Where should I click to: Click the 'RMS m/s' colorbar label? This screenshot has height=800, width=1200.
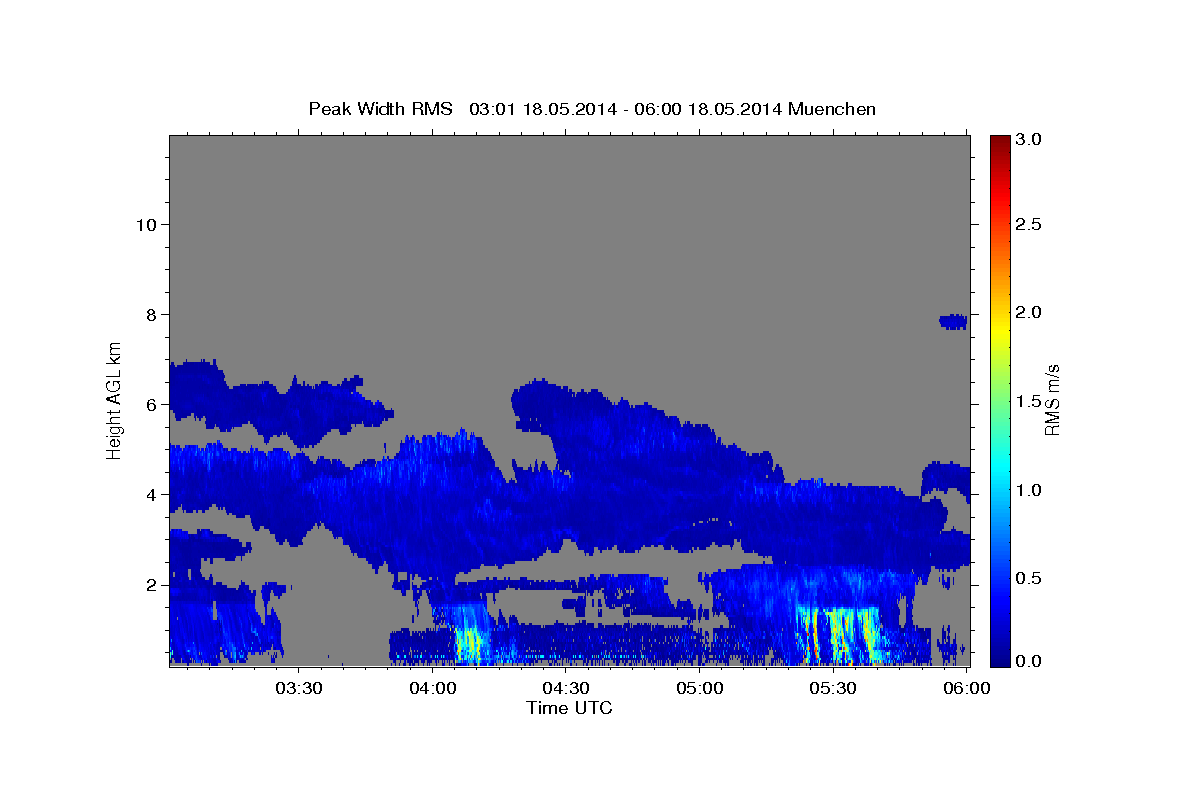coord(1052,400)
